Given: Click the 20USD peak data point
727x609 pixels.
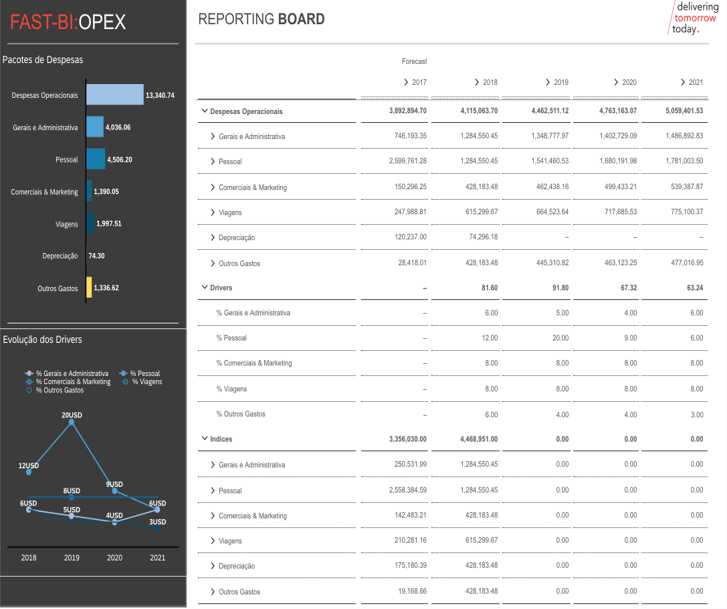Looking at the screenshot, I should [71, 423].
